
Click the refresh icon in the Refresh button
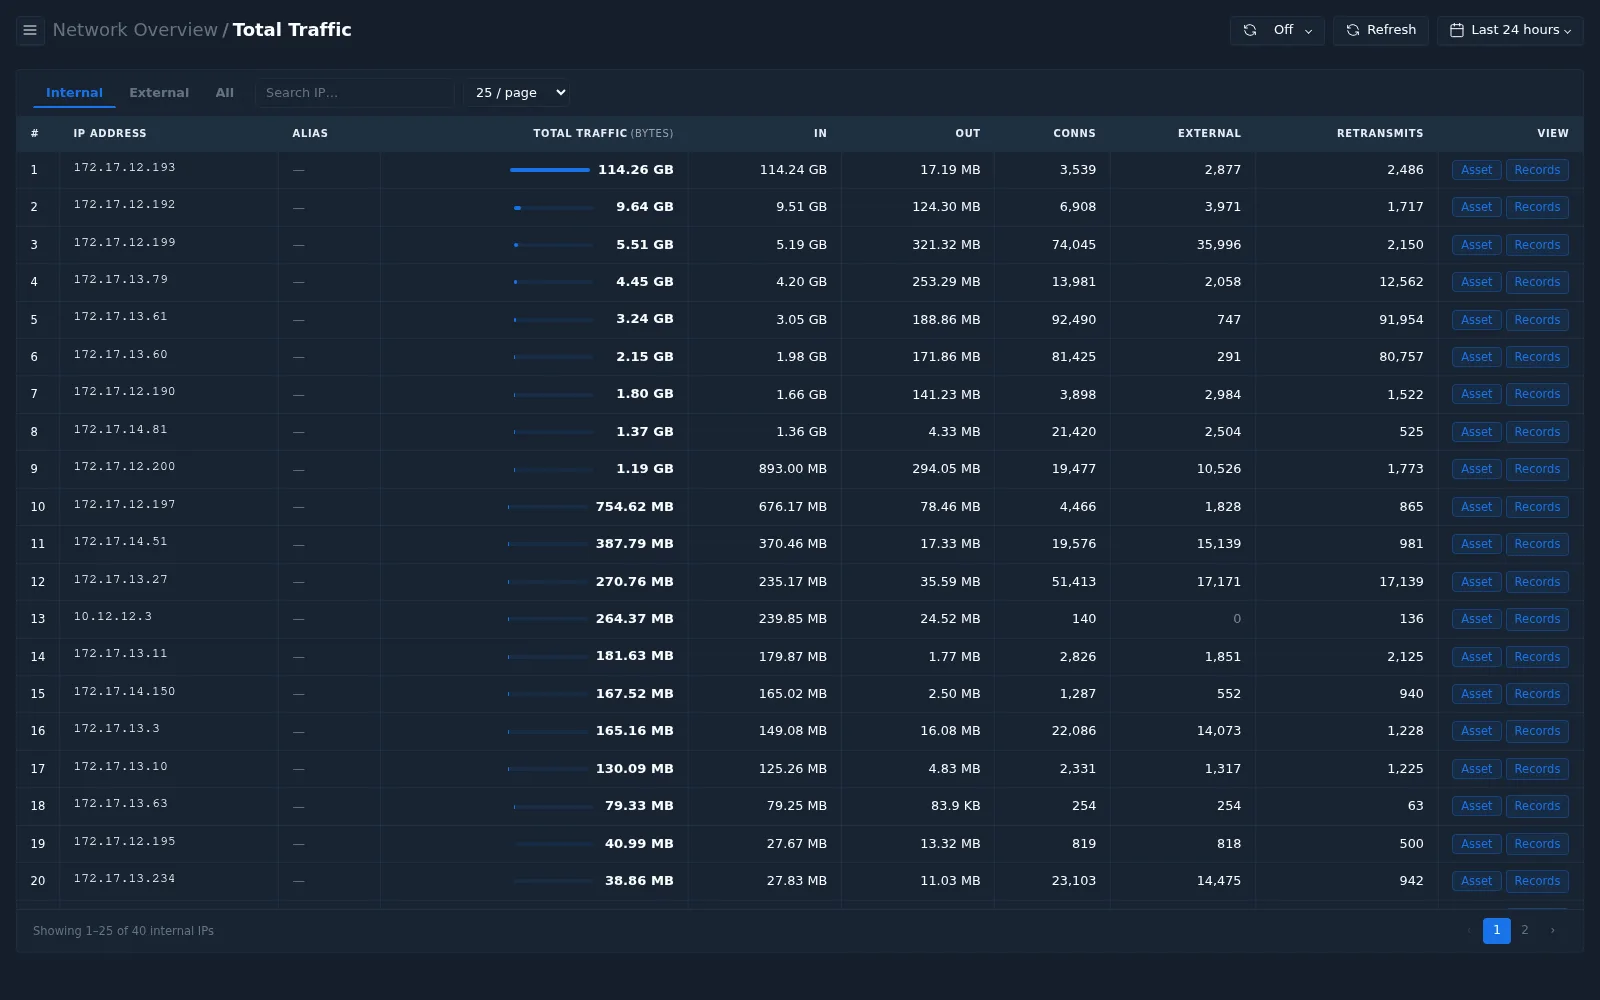(1353, 30)
